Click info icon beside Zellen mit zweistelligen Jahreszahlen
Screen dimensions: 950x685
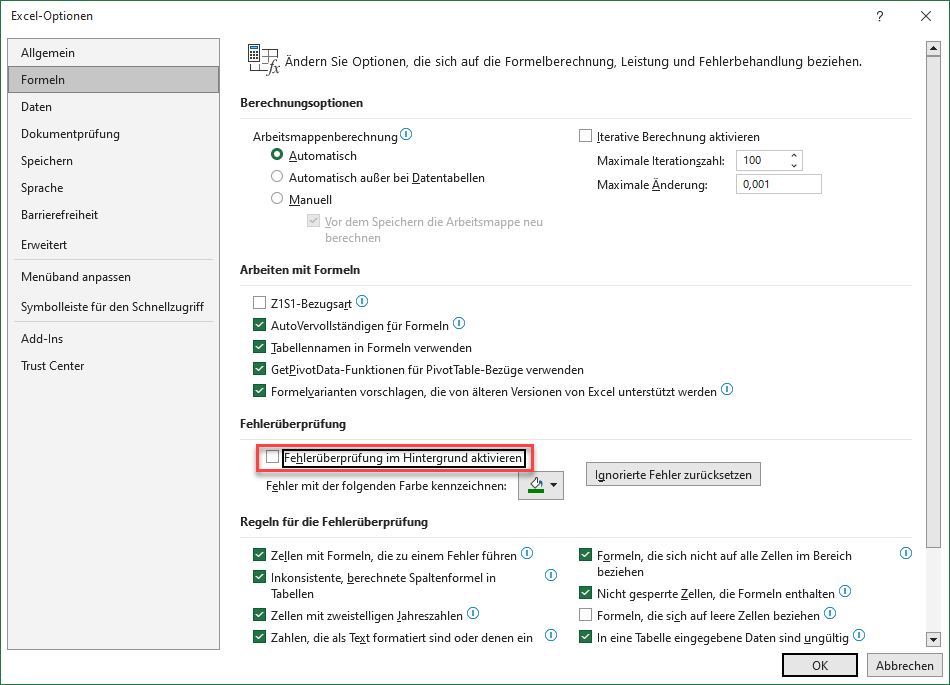click(473, 614)
